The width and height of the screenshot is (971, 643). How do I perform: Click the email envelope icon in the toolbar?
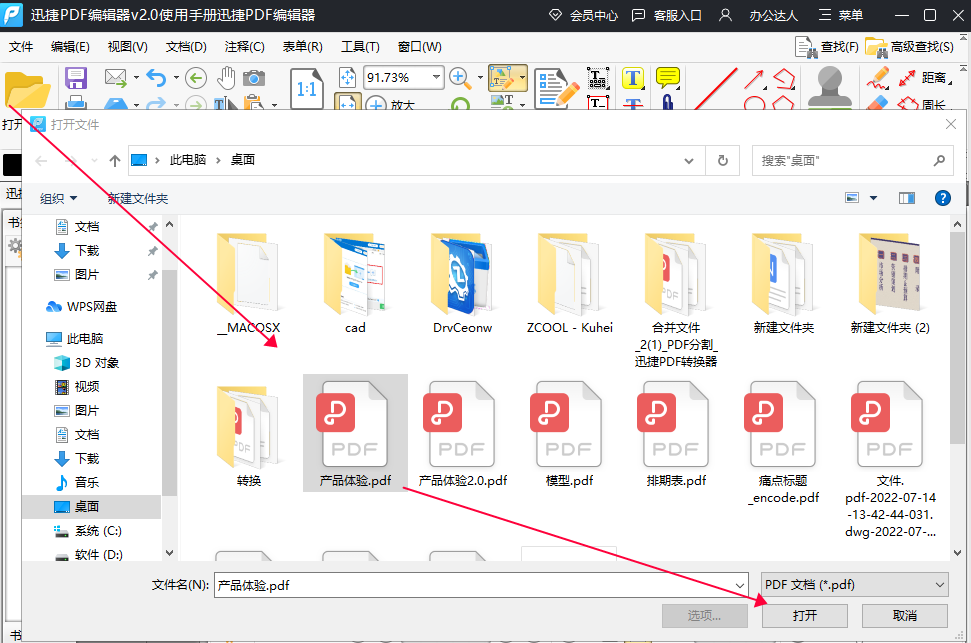116,77
